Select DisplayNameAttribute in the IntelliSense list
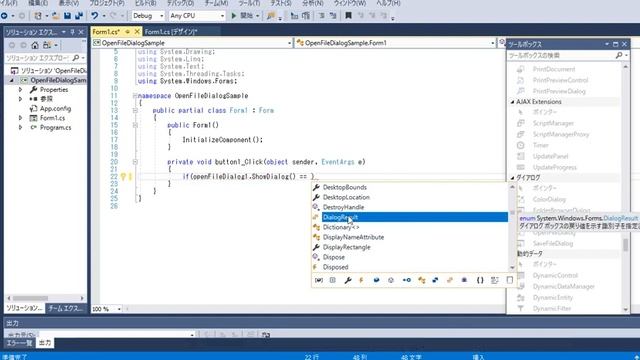Image resolution: width=640 pixels, height=360 pixels. pyautogui.click(x=410, y=237)
